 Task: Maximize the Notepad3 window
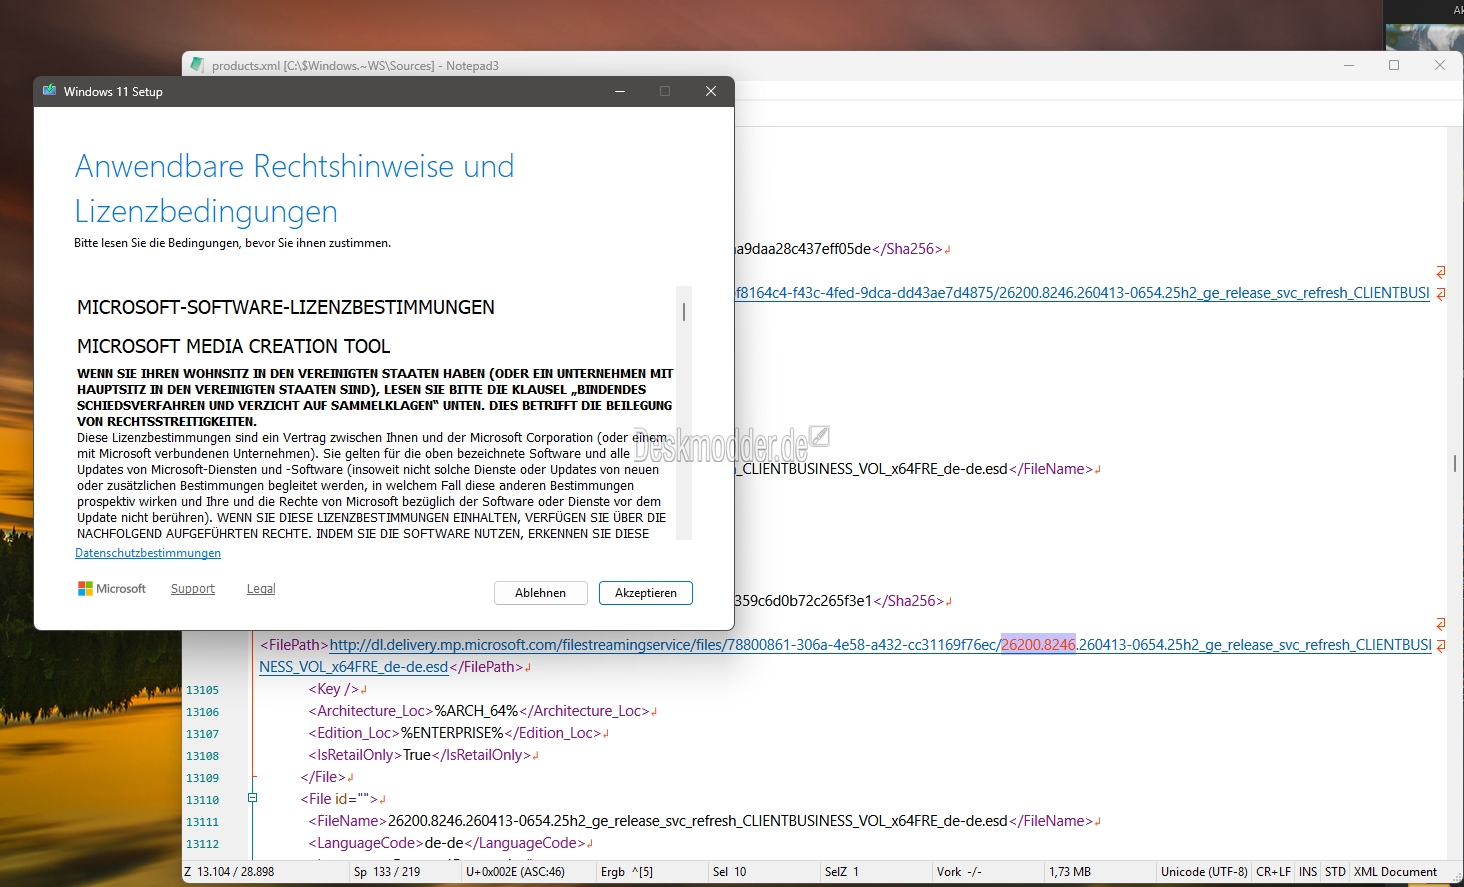click(1394, 65)
